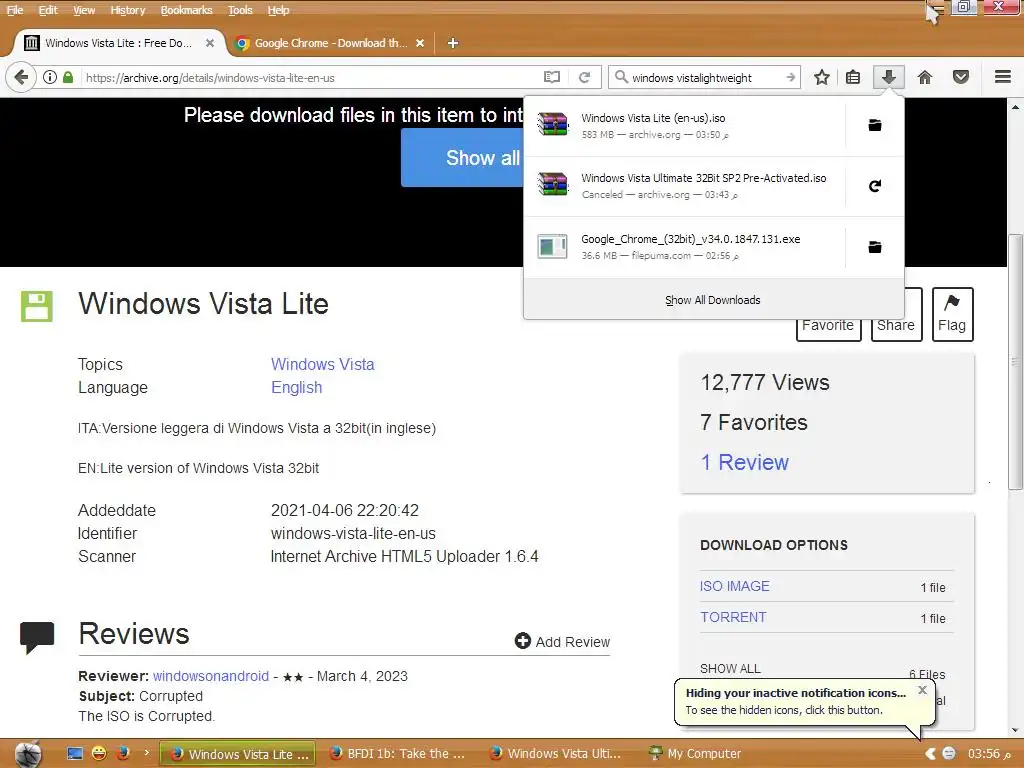Close the Windows Vista Lite tab
Image resolution: width=1024 pixels, height=768 pixels.
[210, 43]
